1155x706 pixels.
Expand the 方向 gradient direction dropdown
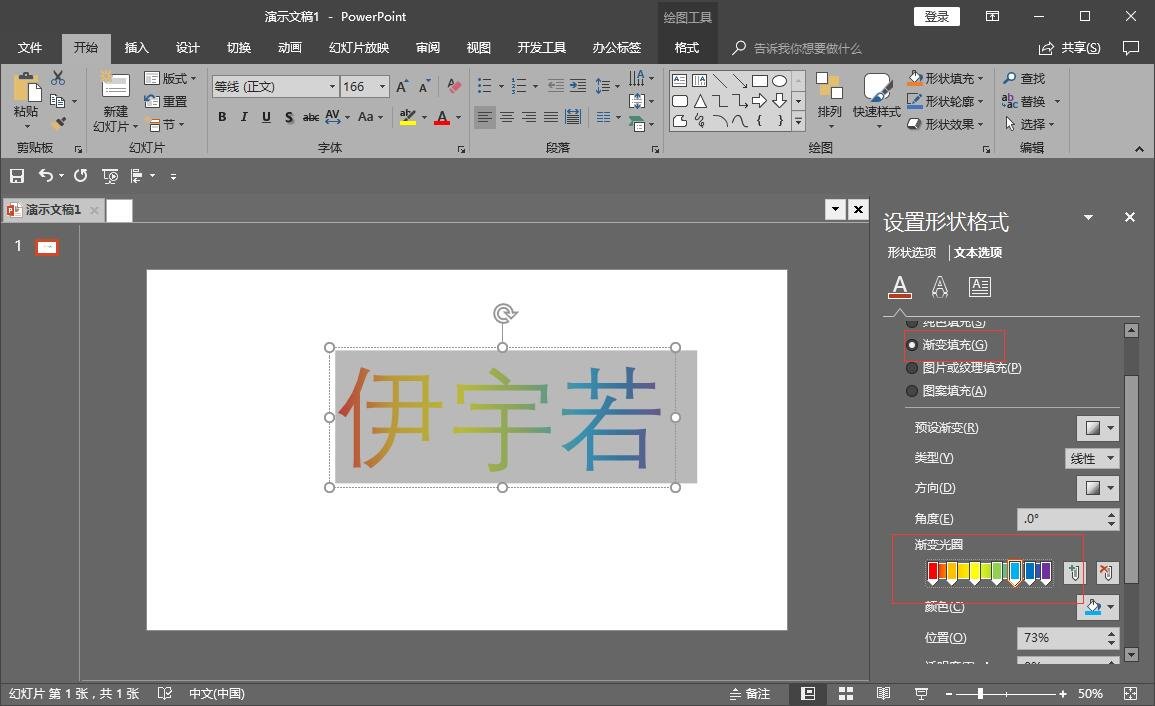tap(1097, 488)
